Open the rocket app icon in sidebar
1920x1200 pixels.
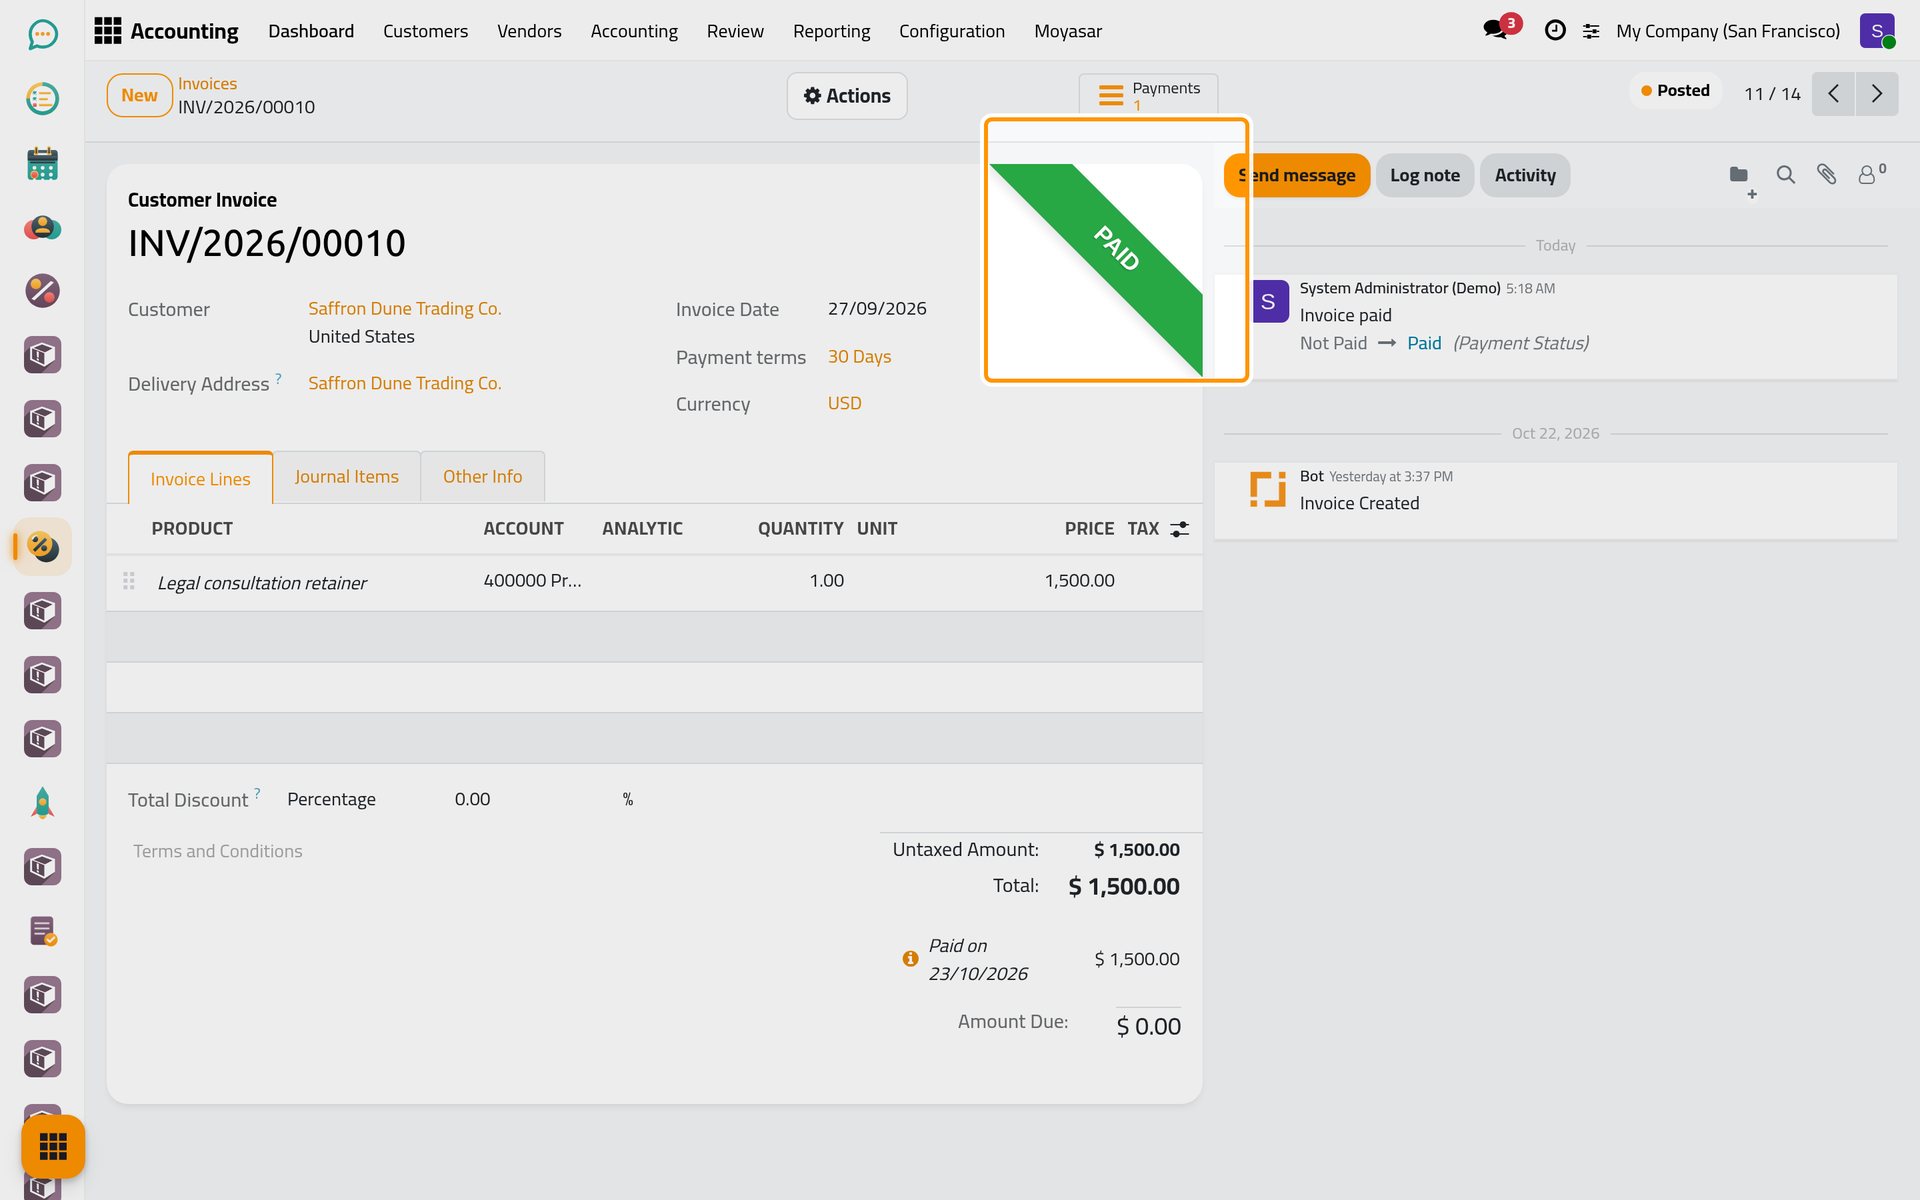pos(42,803)
